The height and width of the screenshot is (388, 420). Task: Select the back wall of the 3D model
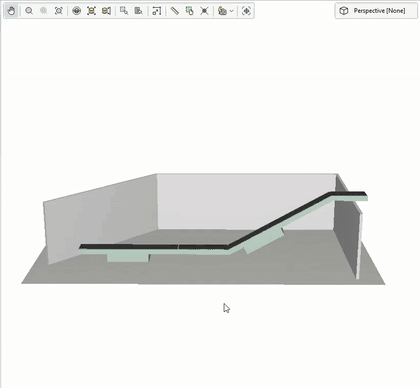tap(246, 201)
